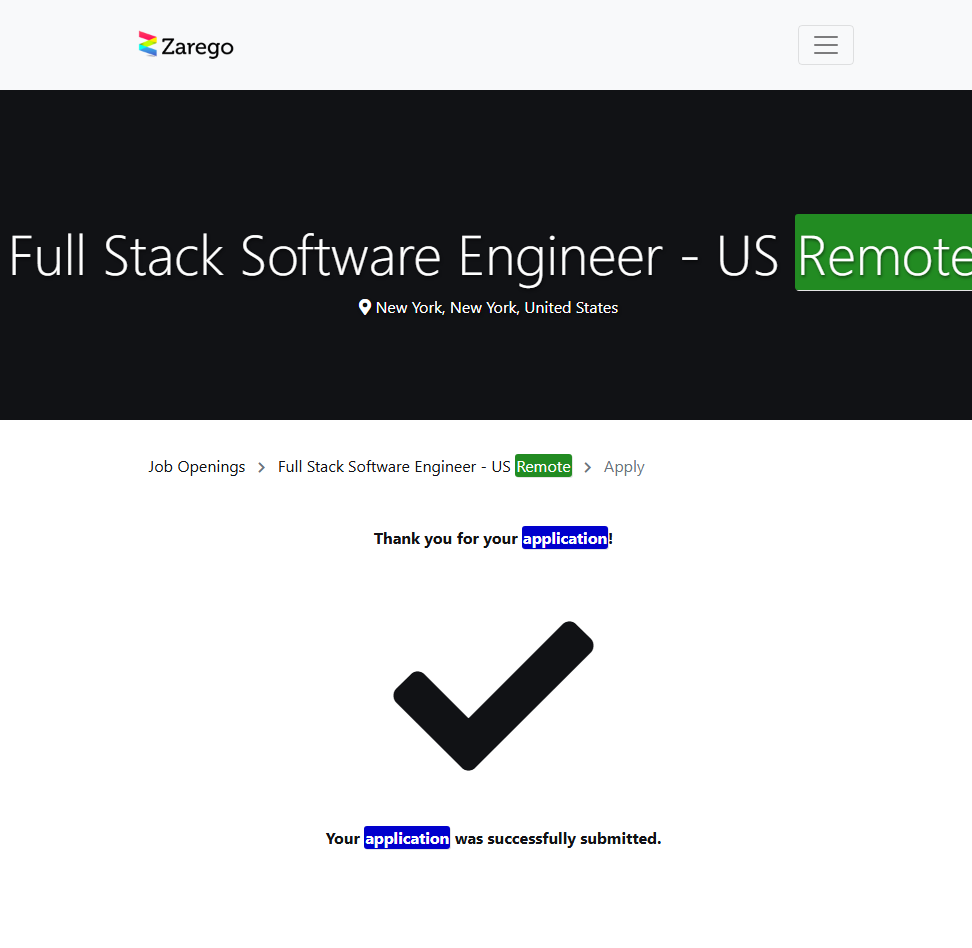Click the location pin icon

(365, 307)
